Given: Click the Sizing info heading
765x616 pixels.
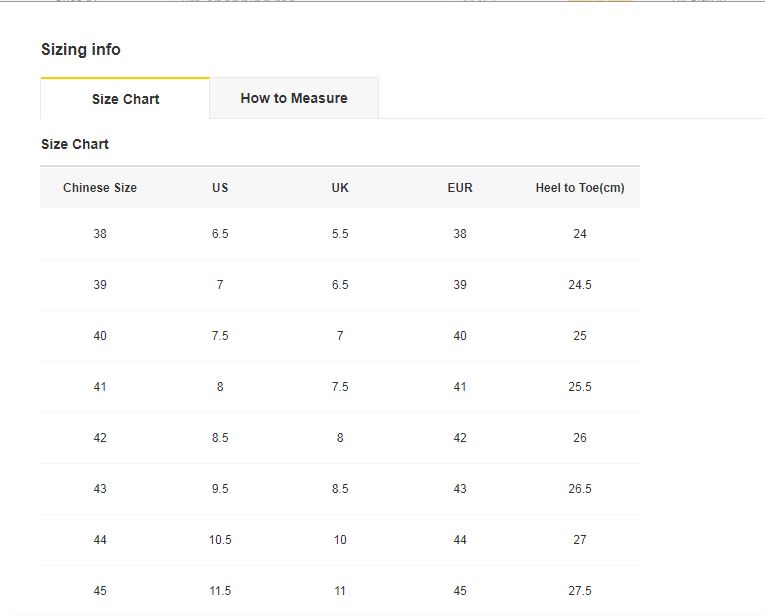Looking at the screenshot, I should pos(81,50).
